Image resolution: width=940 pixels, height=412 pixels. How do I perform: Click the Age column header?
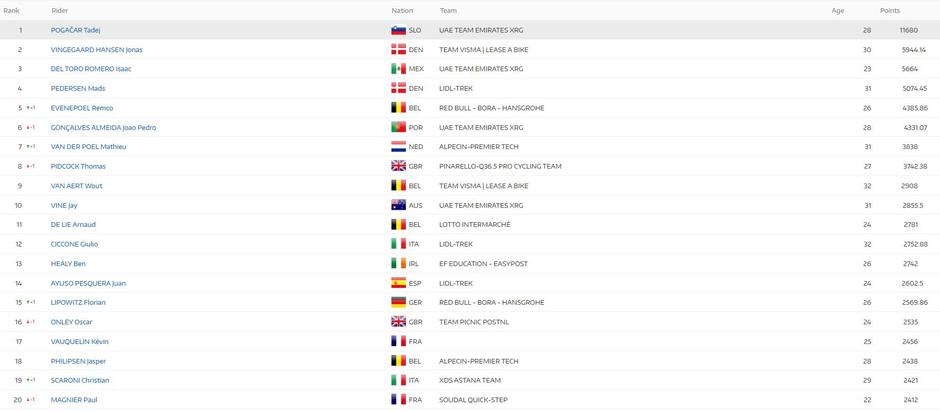837,10
